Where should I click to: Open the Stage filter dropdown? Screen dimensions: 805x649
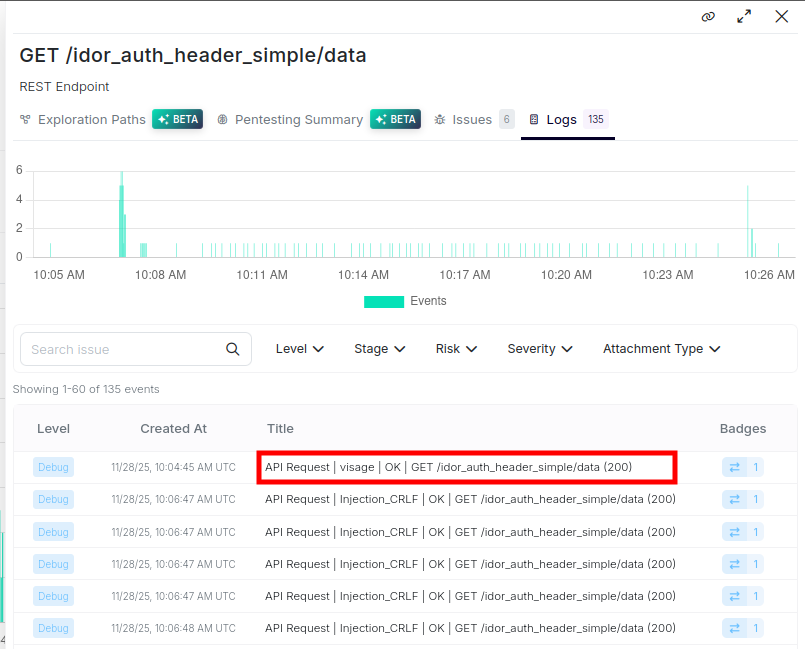coord(379,349)
